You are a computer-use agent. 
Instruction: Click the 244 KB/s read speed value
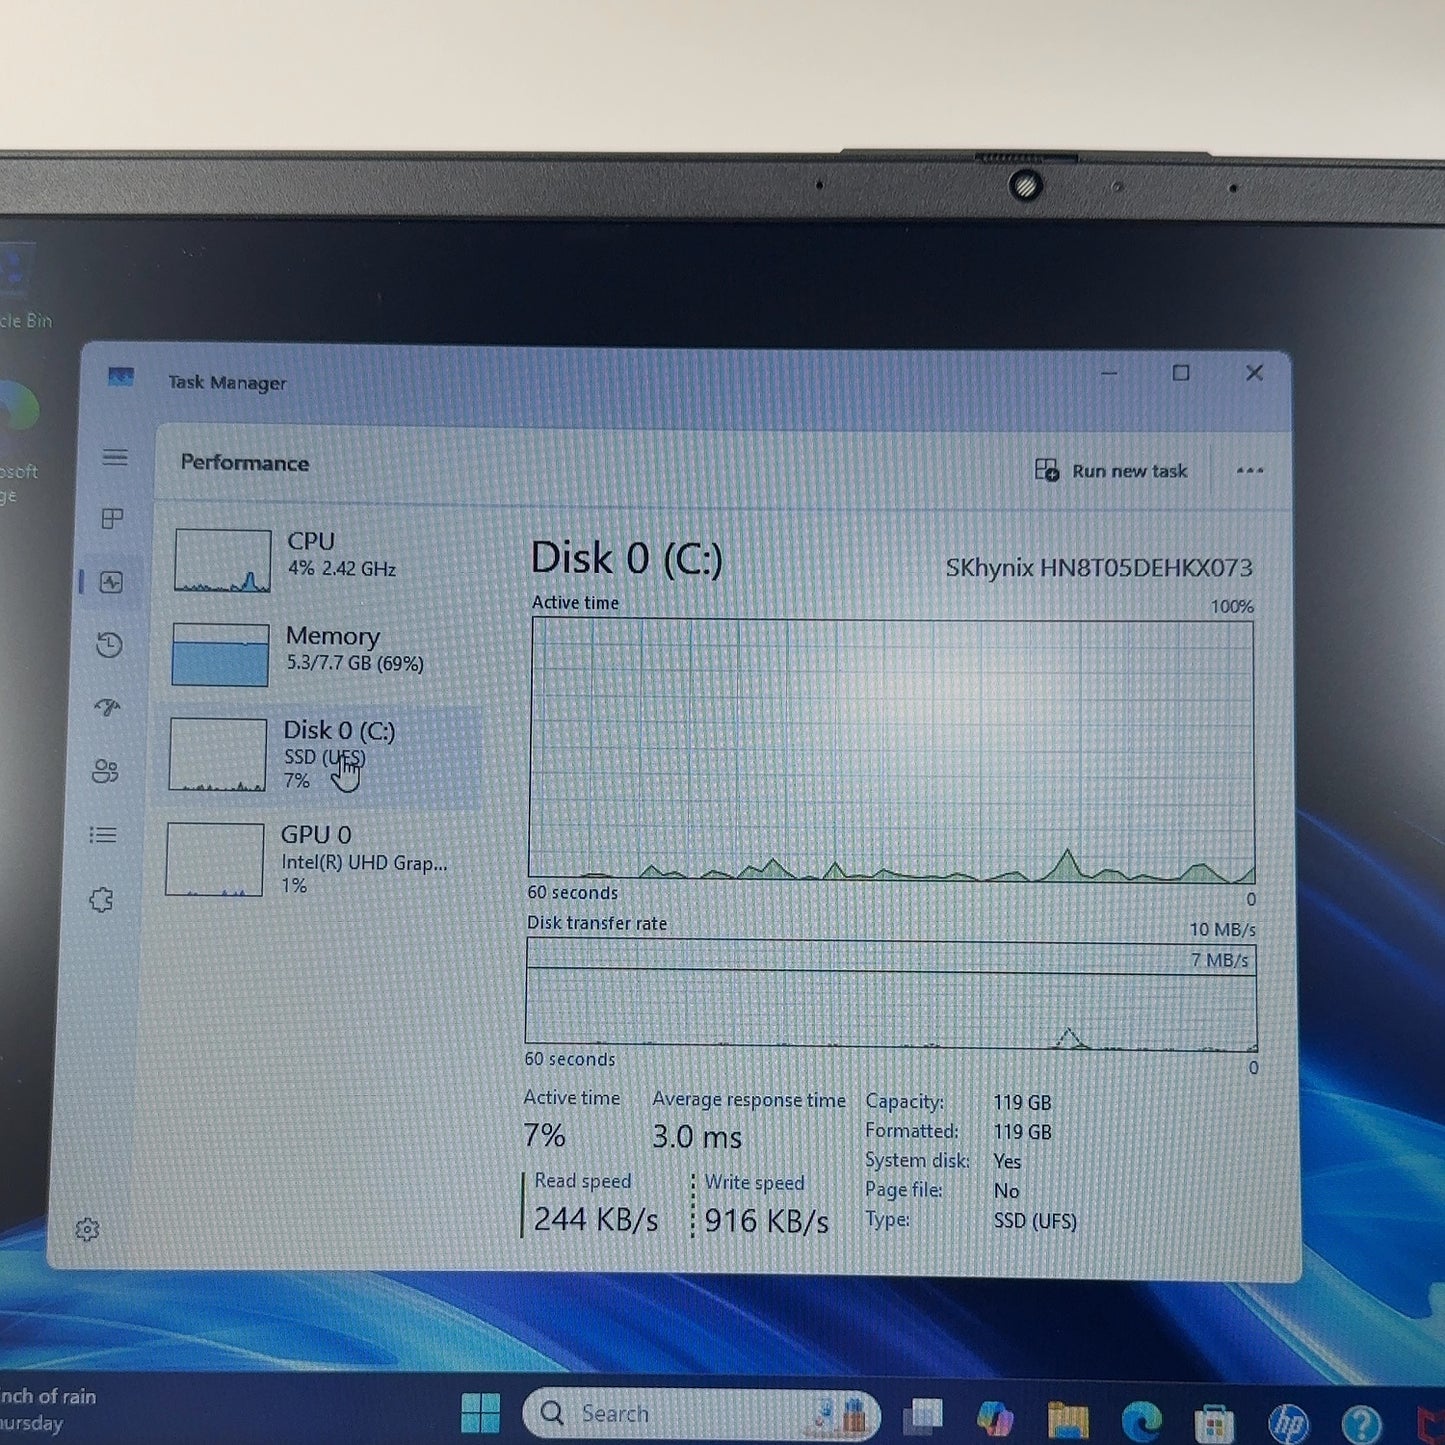coord(596,1219)
